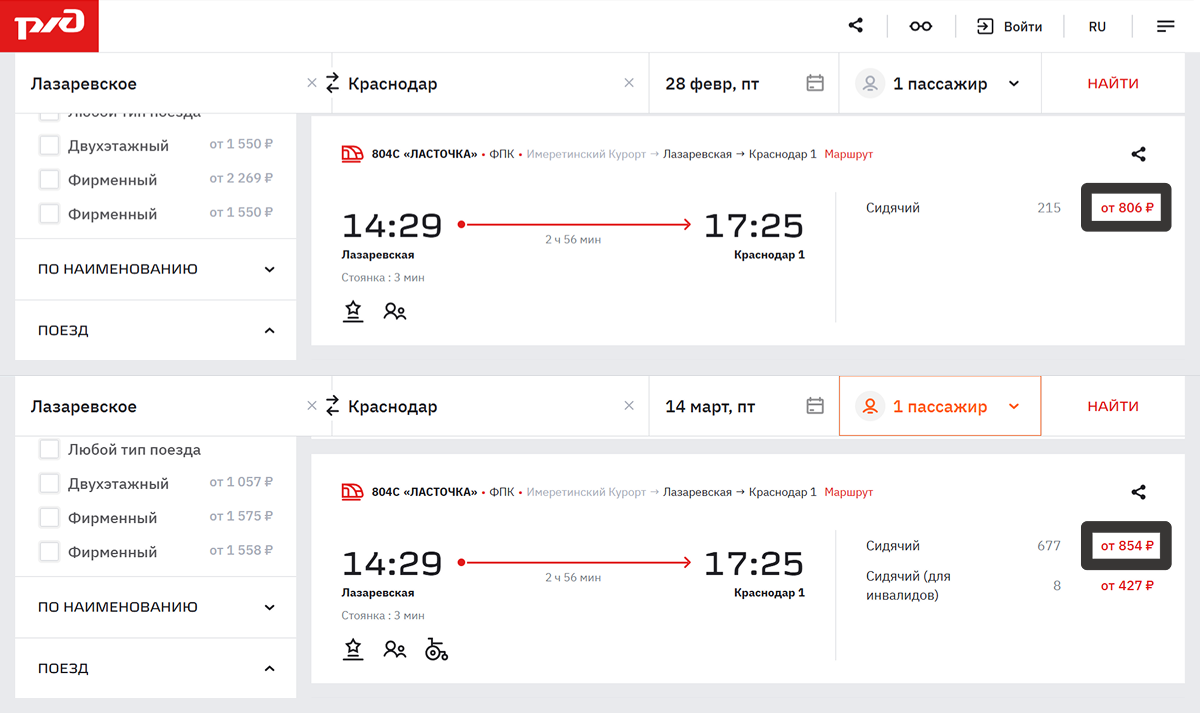Tick the Фирменный checkbox priced от 1 575 ₽
1200x713 pixels.
(49, 518)
